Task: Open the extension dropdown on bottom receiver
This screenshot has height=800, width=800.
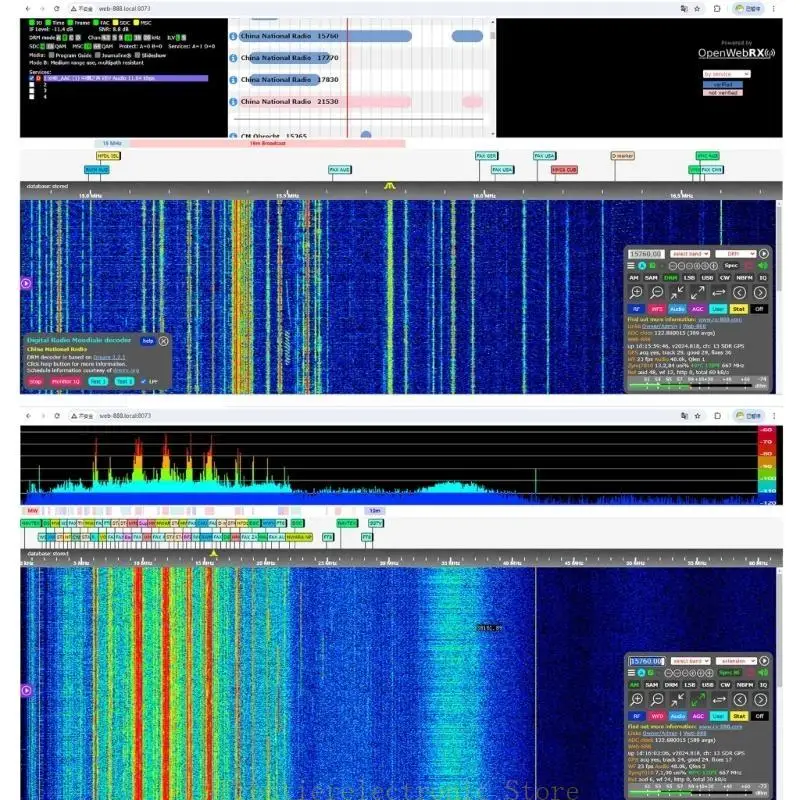Action: click(738, 661)
